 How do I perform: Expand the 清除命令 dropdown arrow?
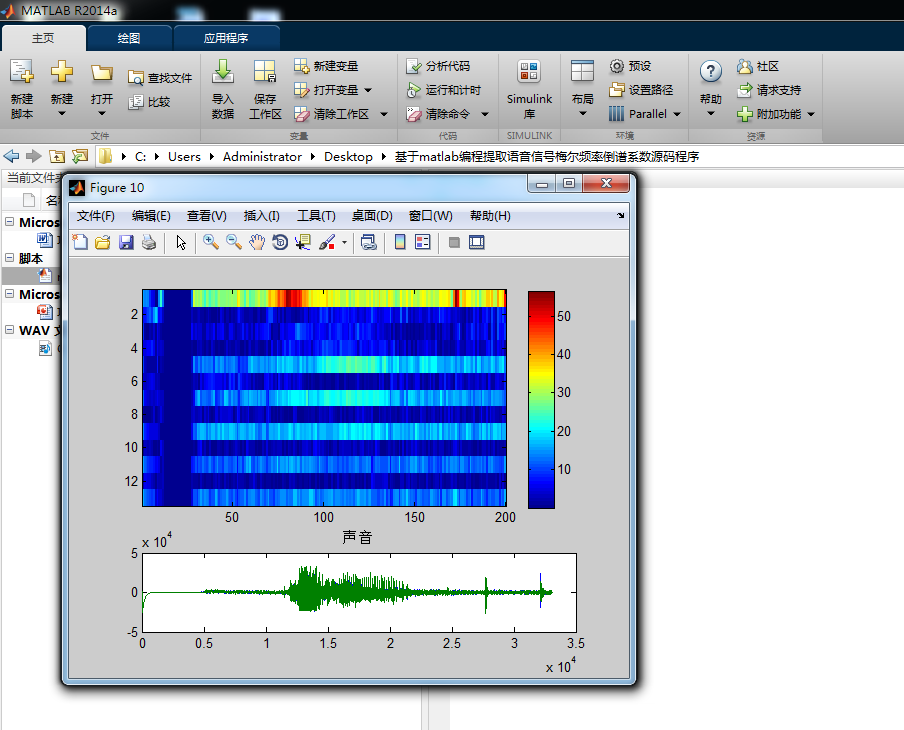(485, 115)
